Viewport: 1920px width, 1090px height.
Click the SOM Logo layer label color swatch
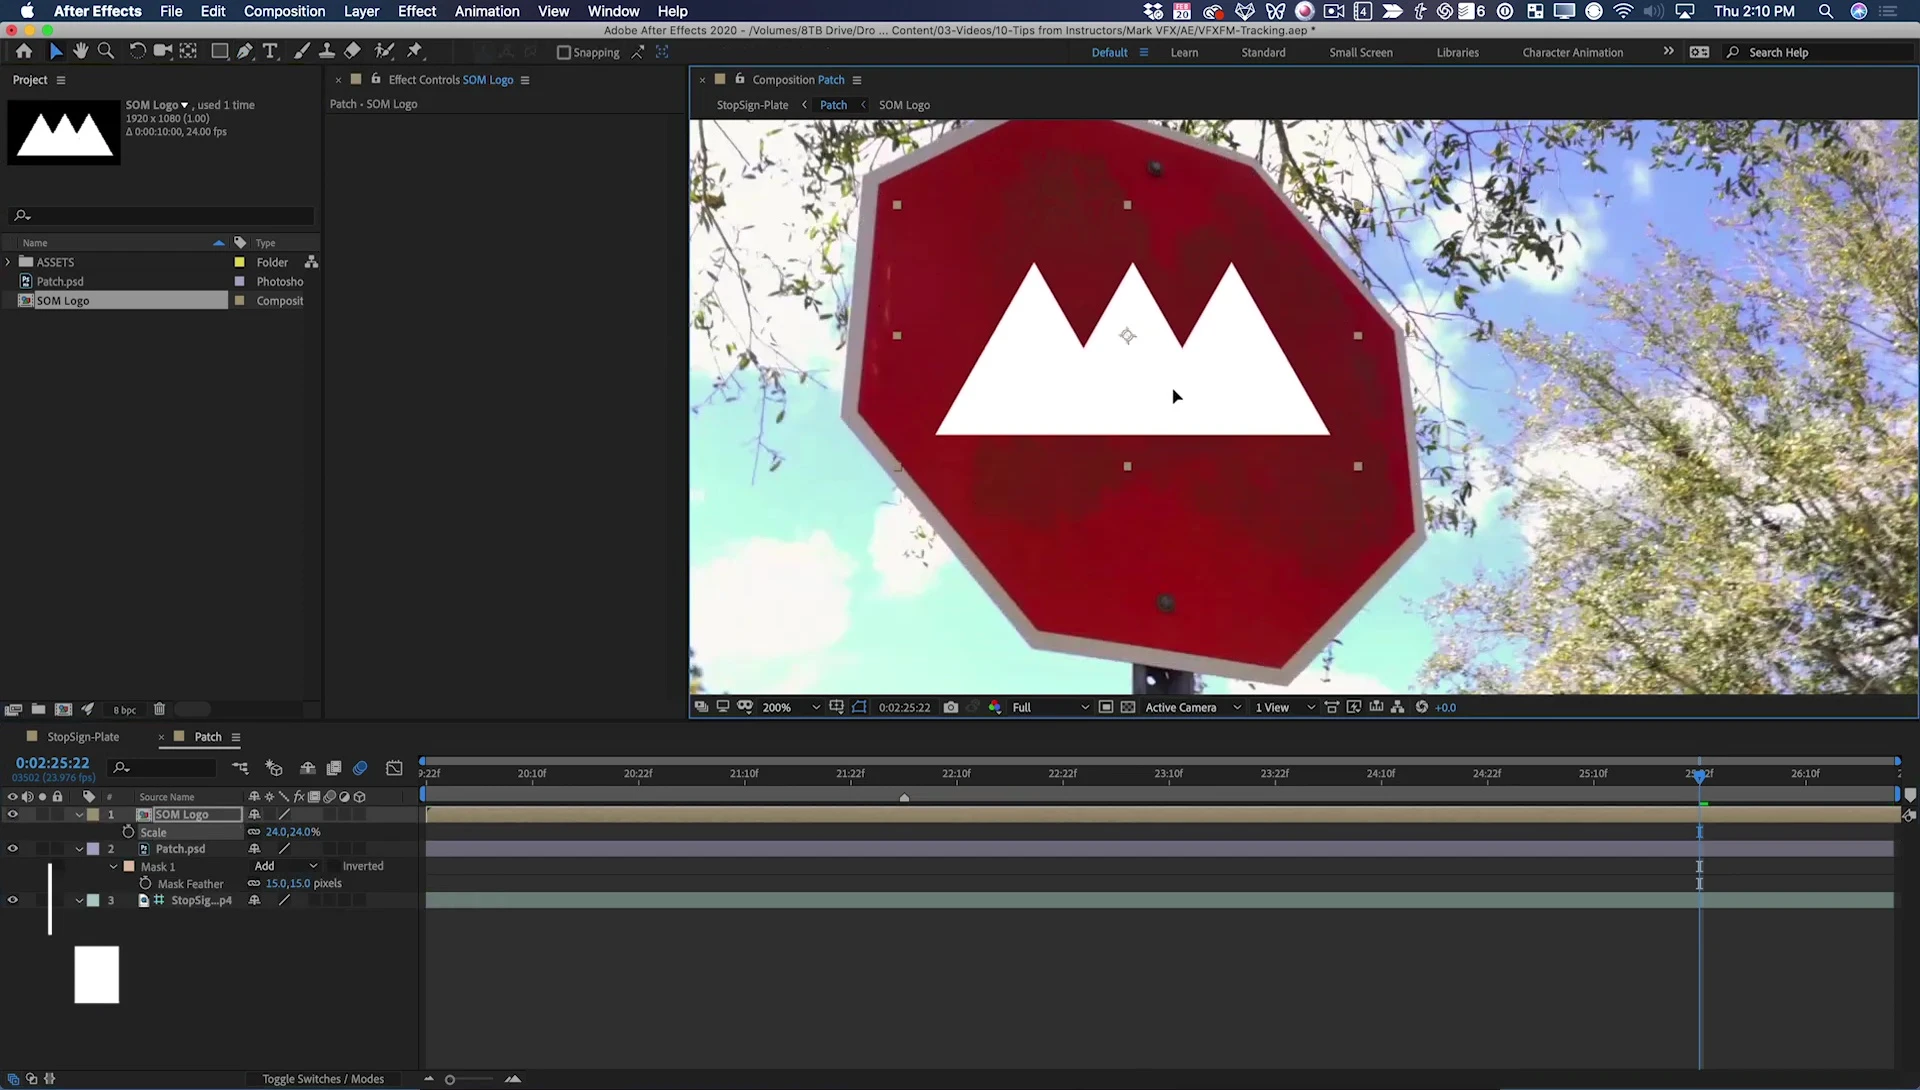93,815
